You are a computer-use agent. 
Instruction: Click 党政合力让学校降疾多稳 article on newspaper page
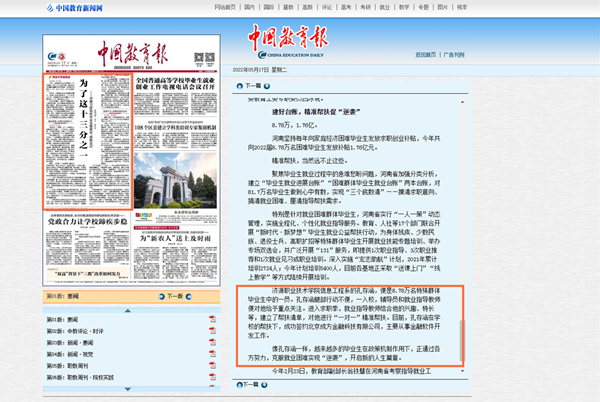tap(88, 222)
